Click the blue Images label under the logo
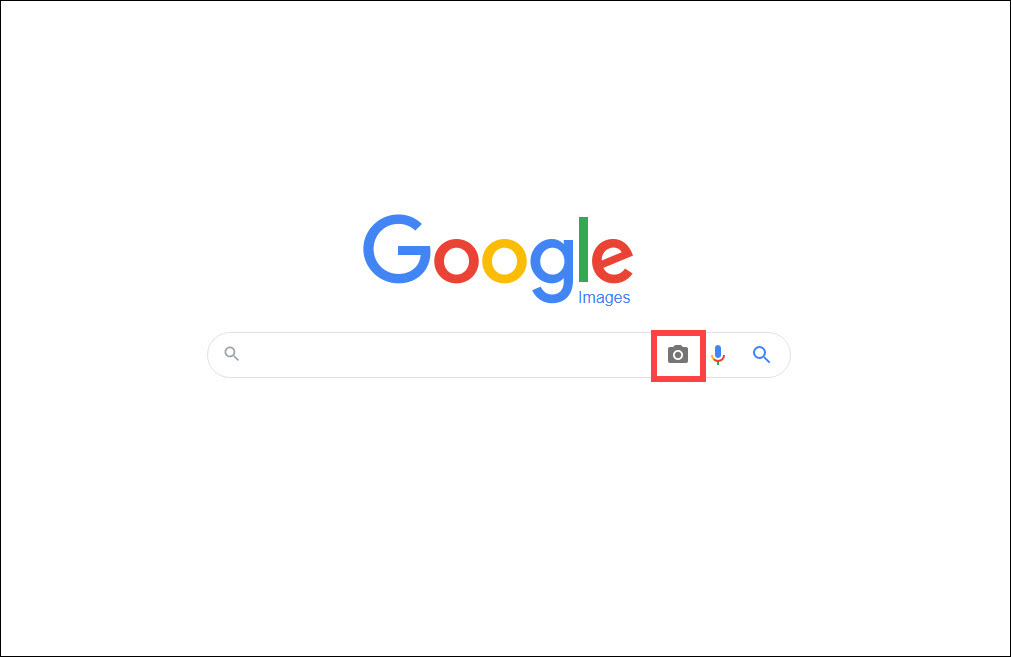Viewport: 1011px width, 657px height. coord(604,297)
